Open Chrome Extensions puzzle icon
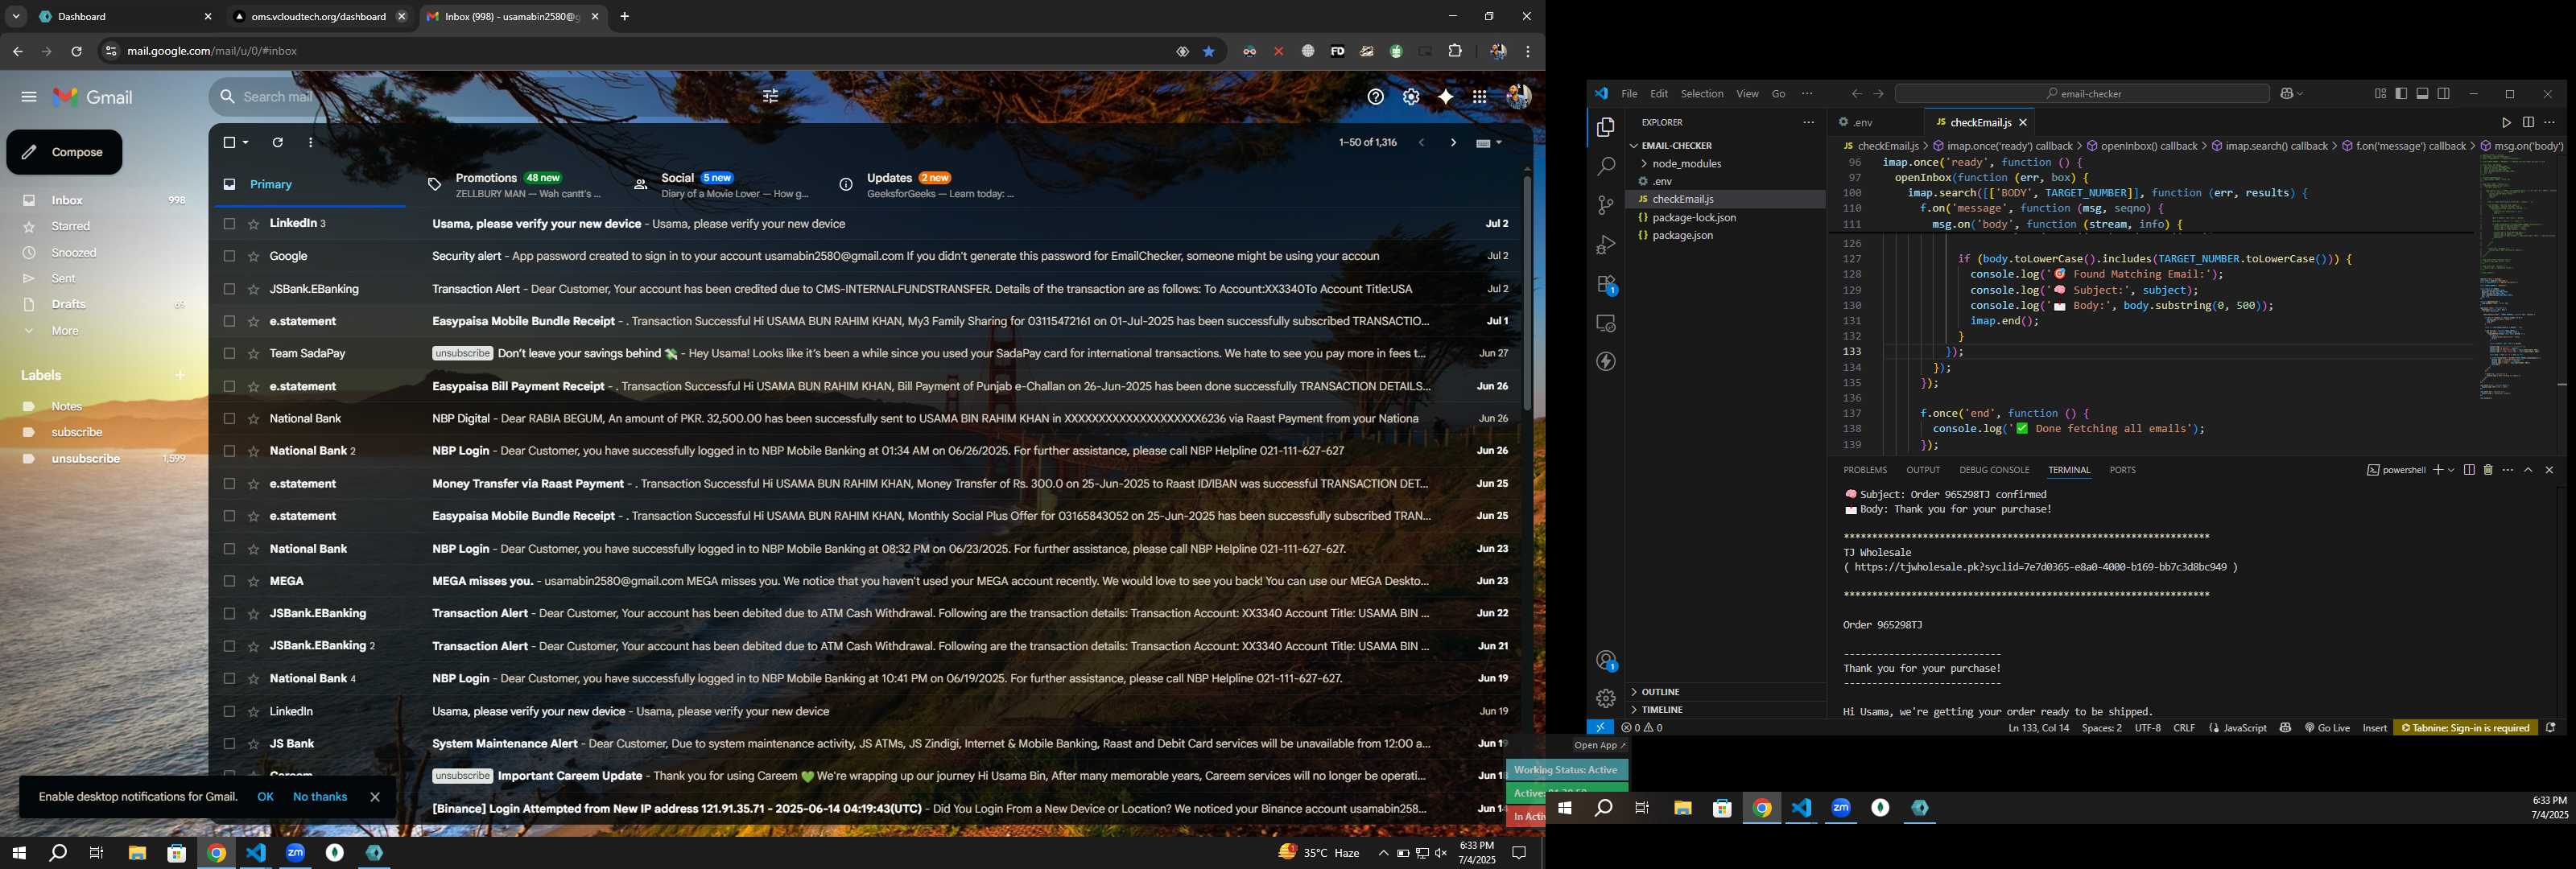2576x869 pixels. [1455, 52]
